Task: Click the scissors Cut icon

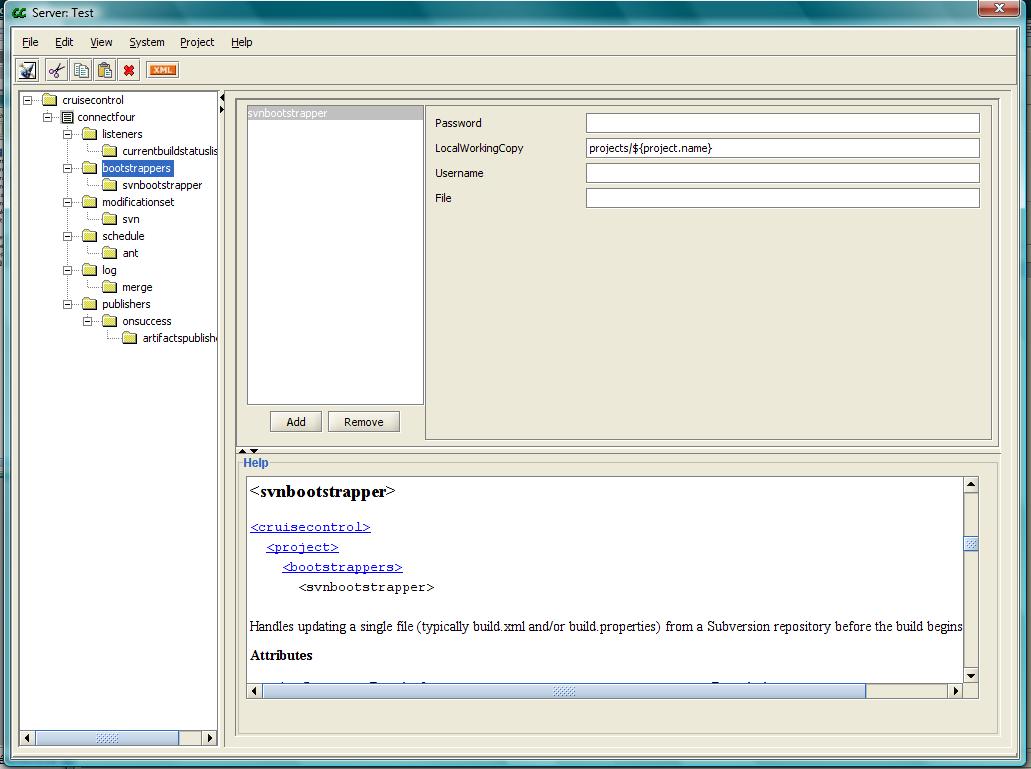Action: click(x=56, y=70)
